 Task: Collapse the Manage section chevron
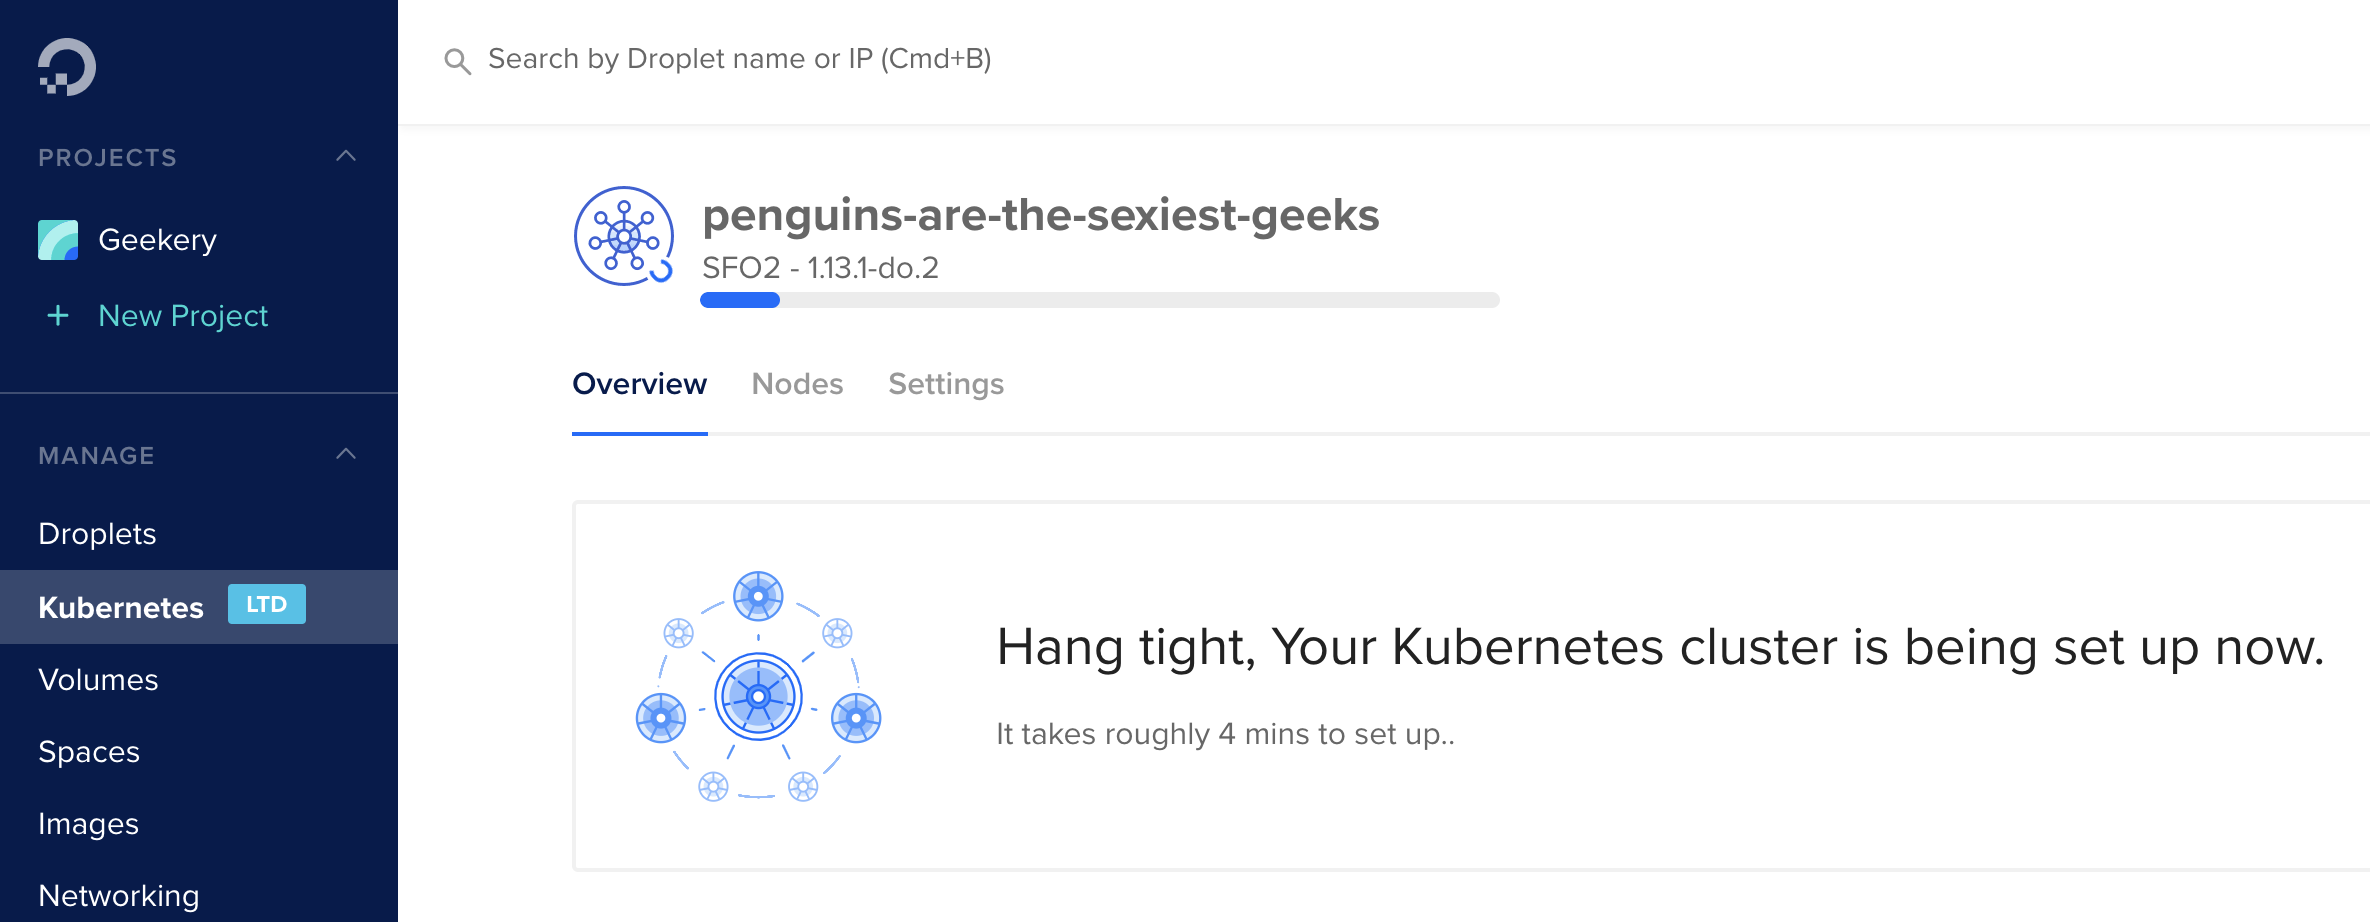(346, 454)
